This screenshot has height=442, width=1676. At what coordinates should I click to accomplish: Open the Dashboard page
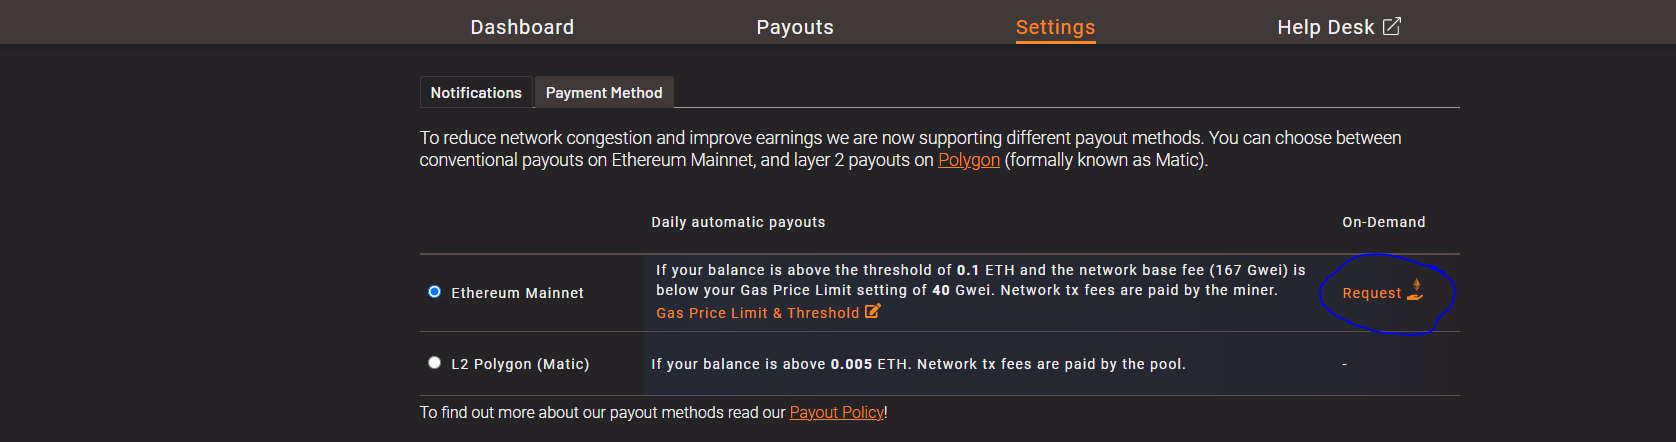(x=522, y=27)
